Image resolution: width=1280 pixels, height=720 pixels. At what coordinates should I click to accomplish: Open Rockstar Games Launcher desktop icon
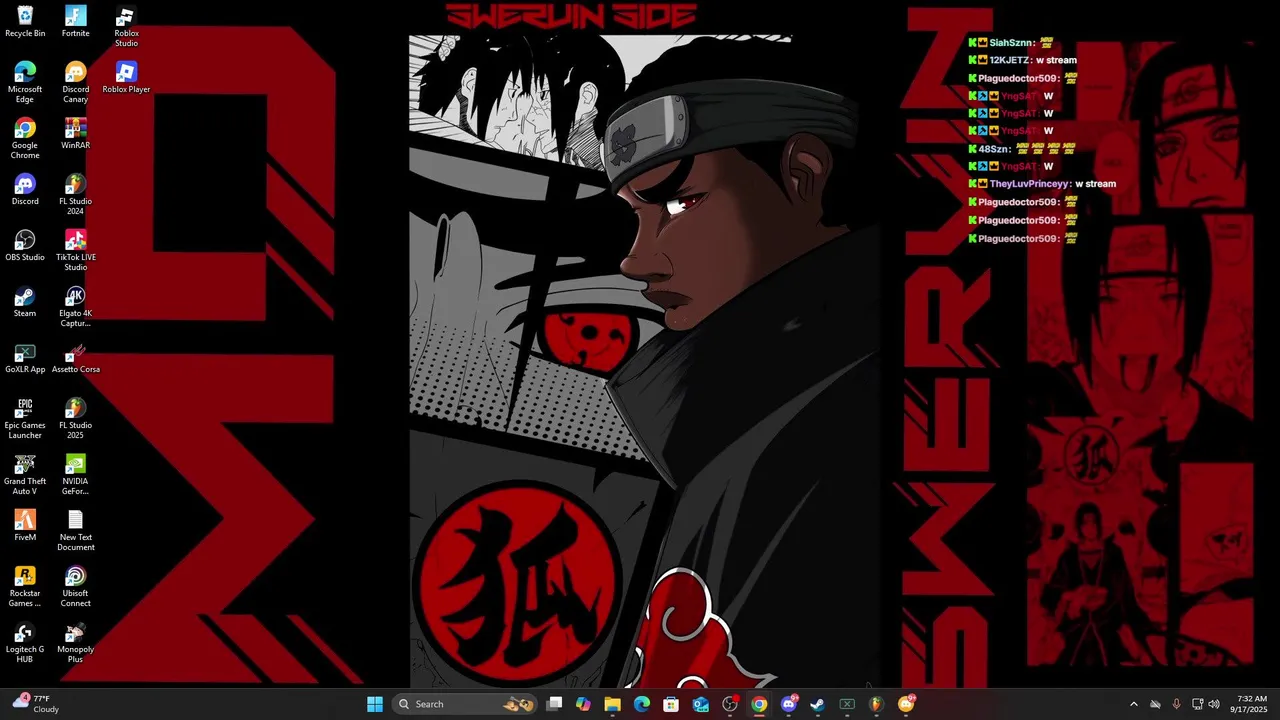(25, 587)
